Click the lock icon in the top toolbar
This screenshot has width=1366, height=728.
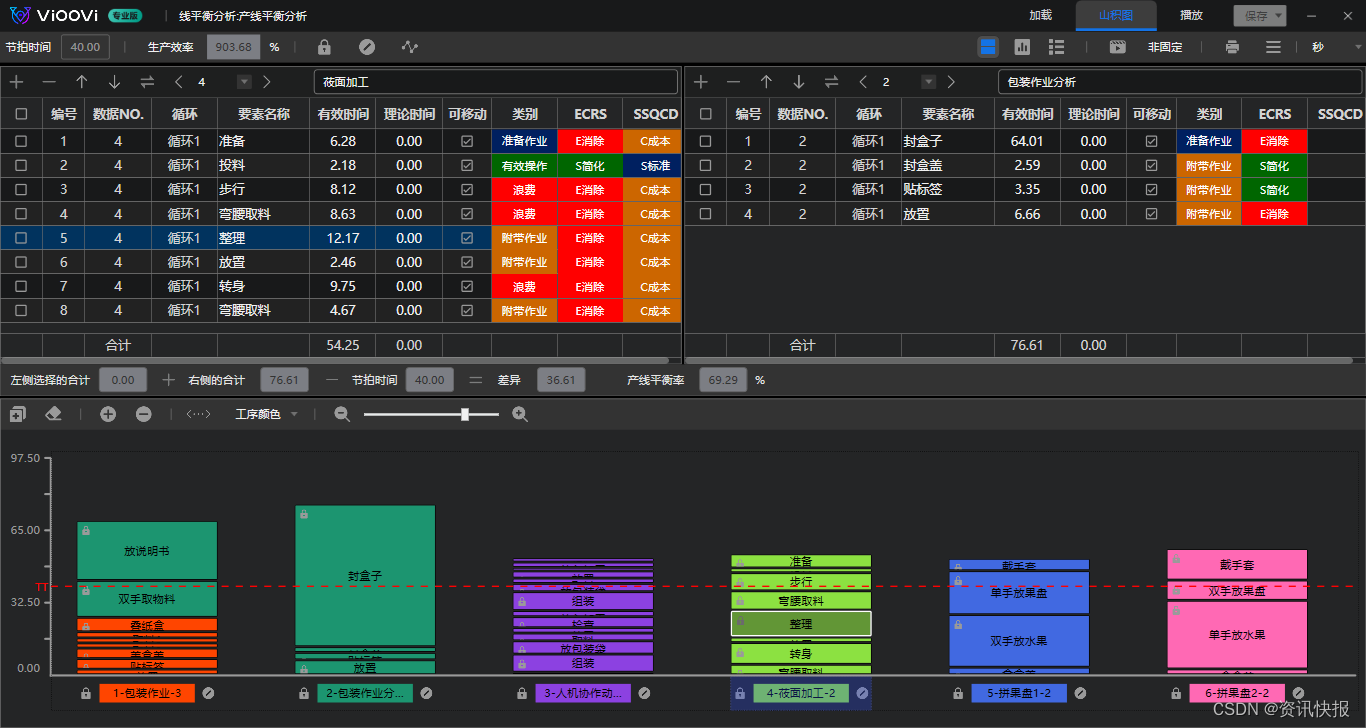click(x=324, y=47)
